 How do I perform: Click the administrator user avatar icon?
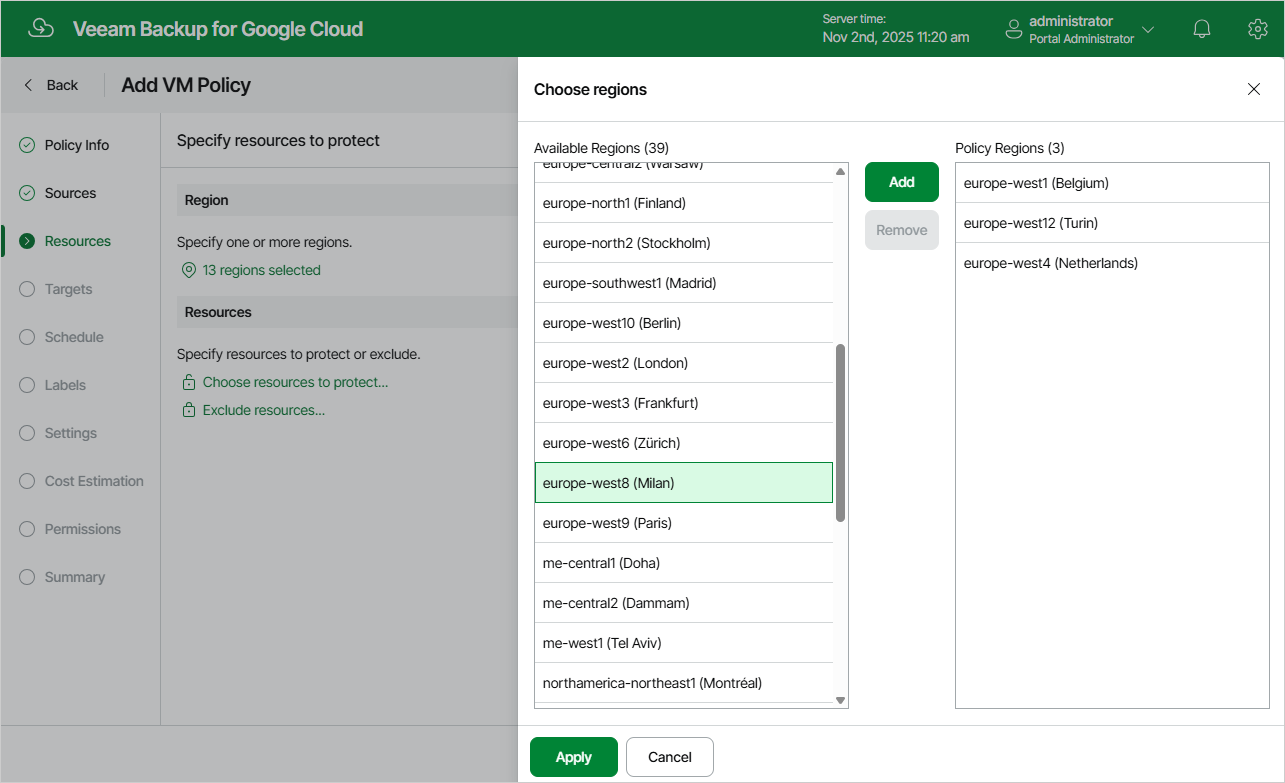[x=1014, y=29]
